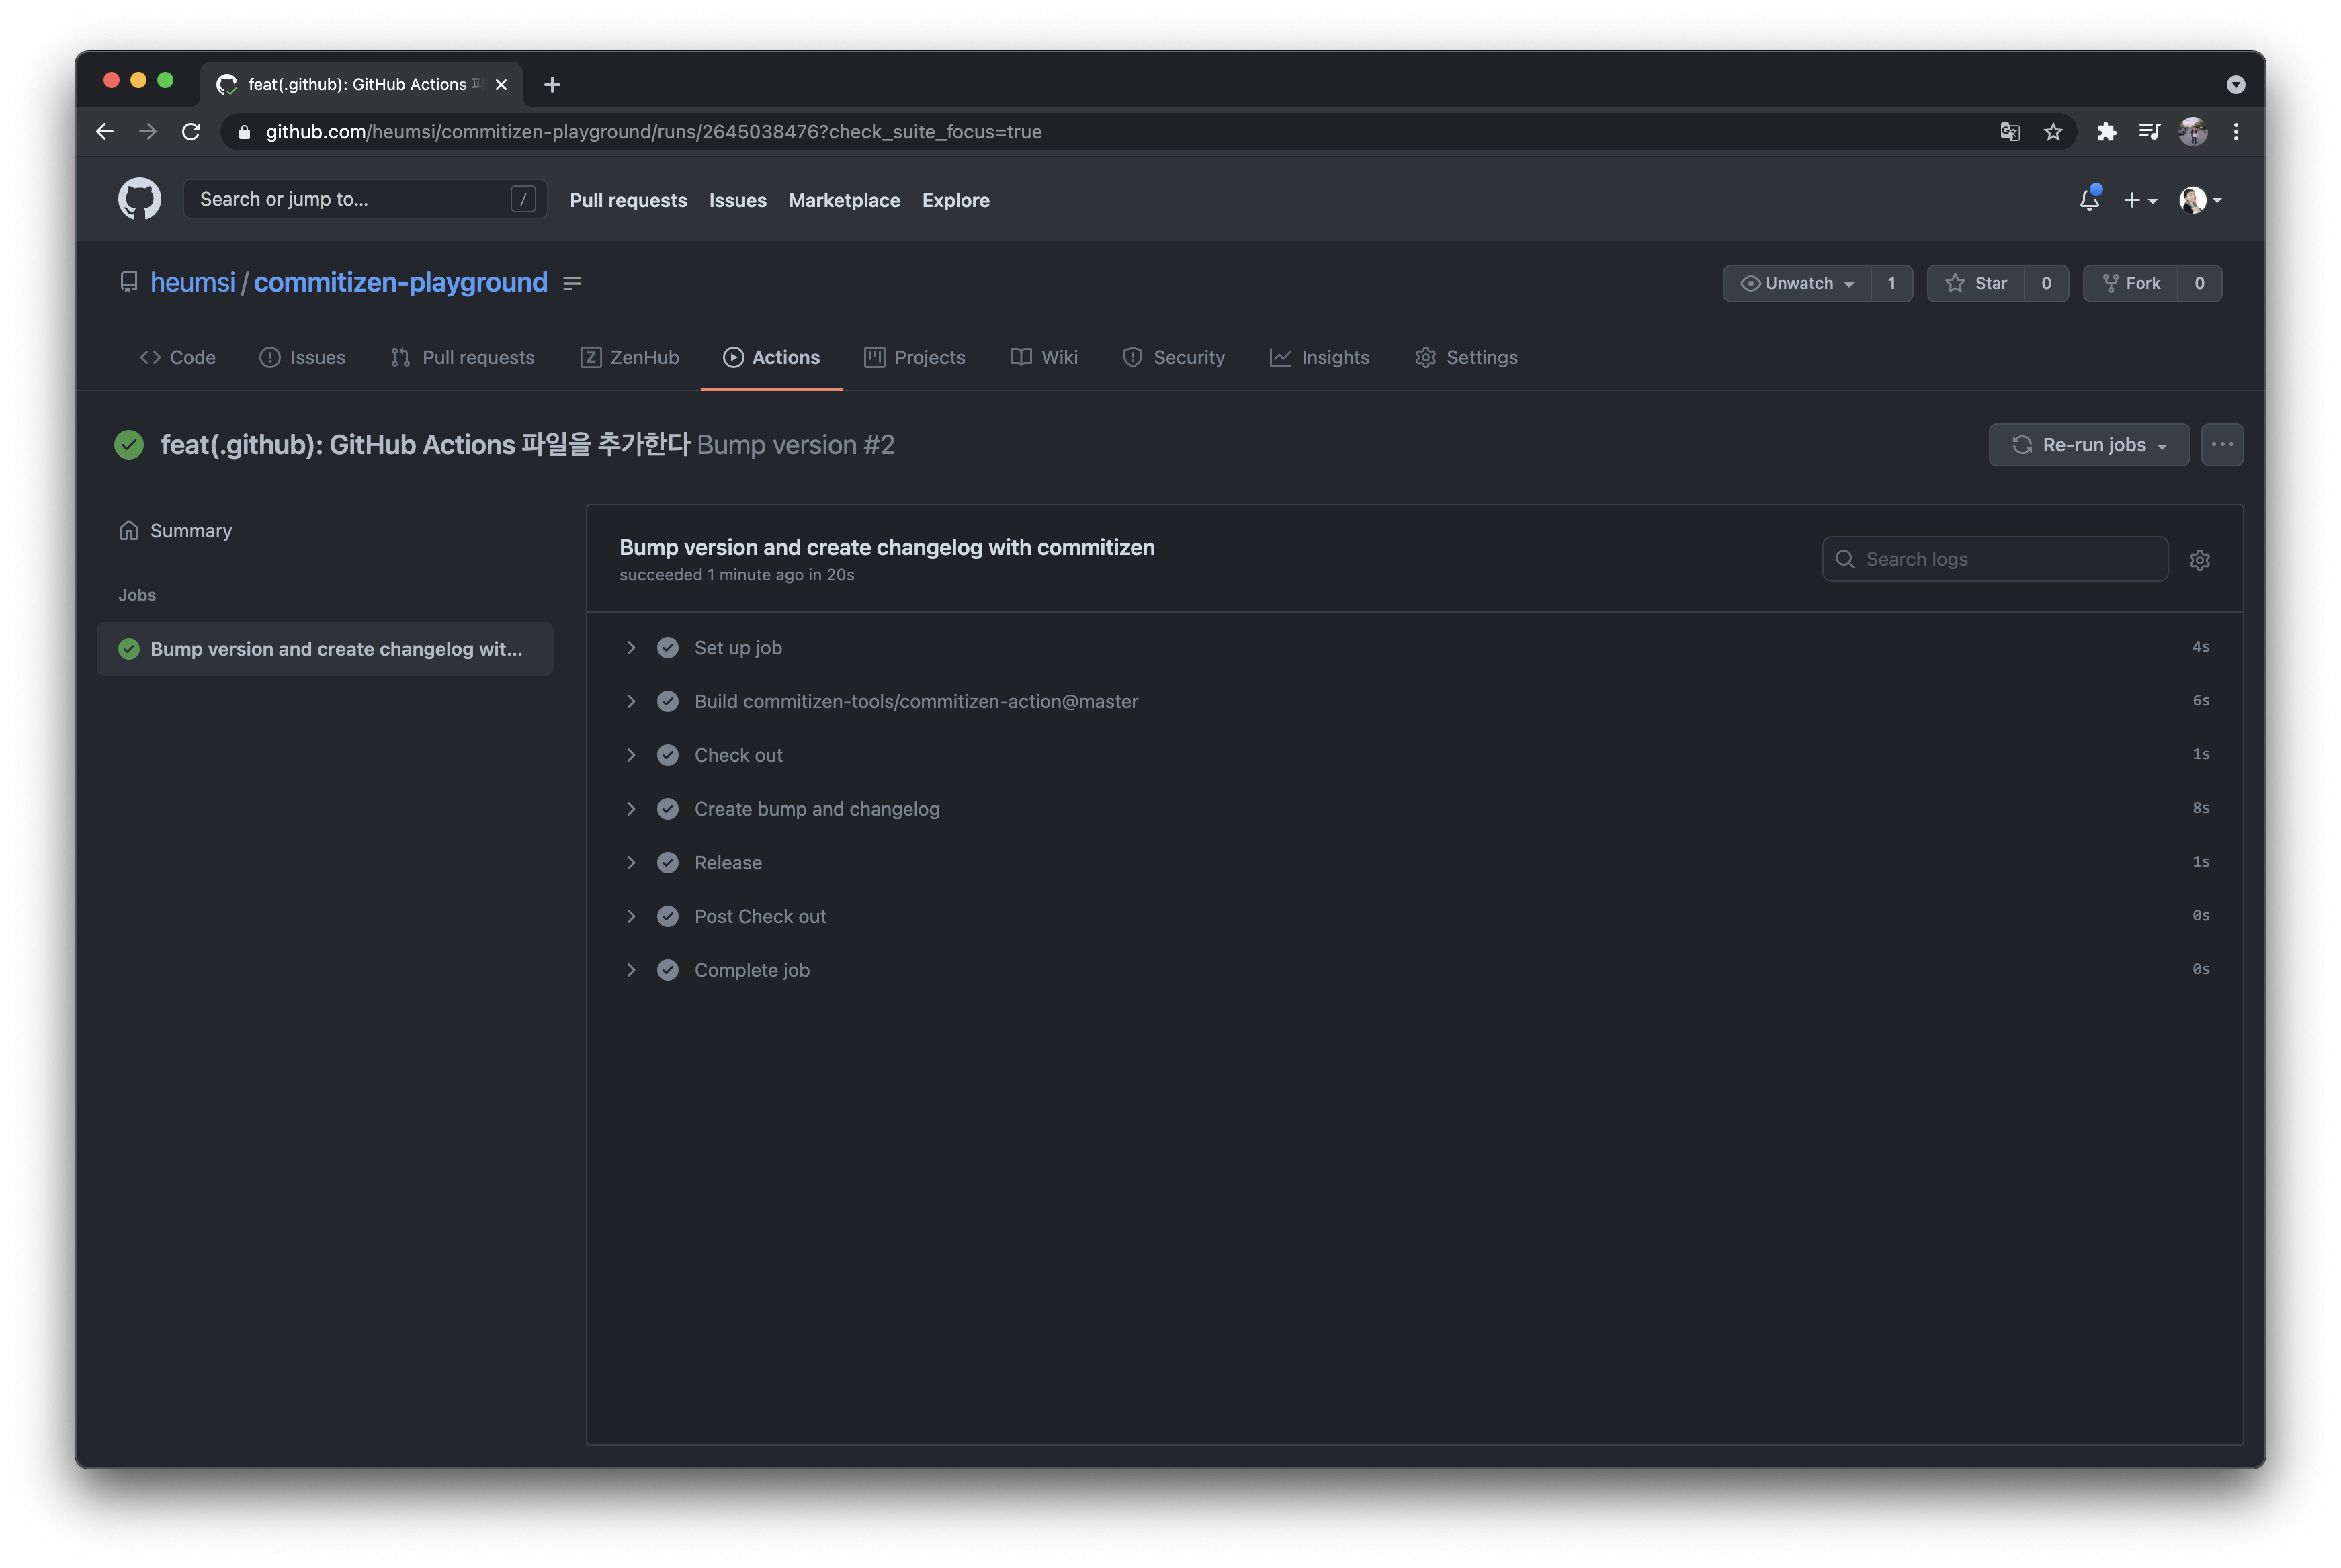Bookmark the page with the star icon
Screen dimensions: 2341x1568
click(x=2053, y=132)
